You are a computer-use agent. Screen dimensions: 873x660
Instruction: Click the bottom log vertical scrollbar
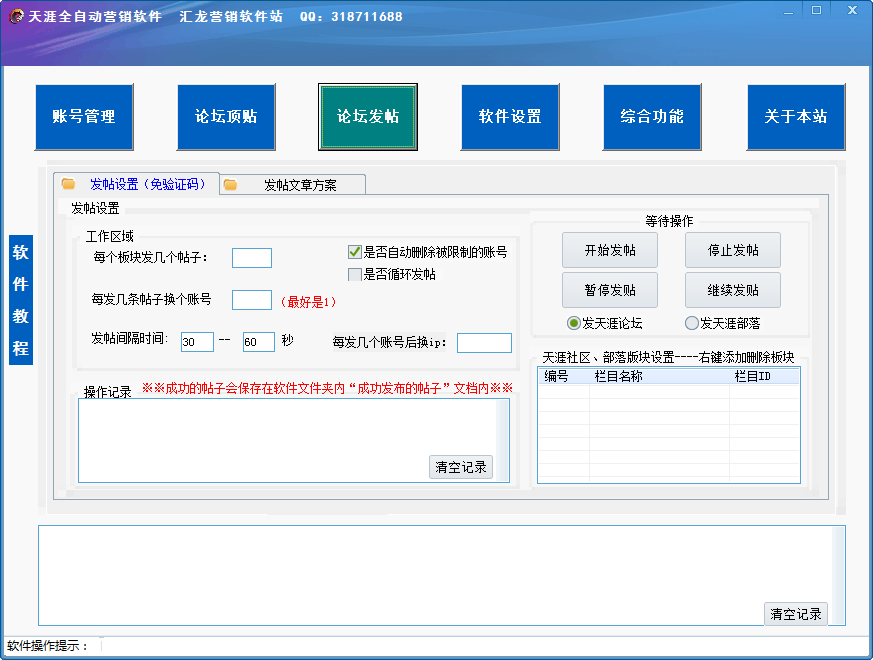tap(838, 575)
